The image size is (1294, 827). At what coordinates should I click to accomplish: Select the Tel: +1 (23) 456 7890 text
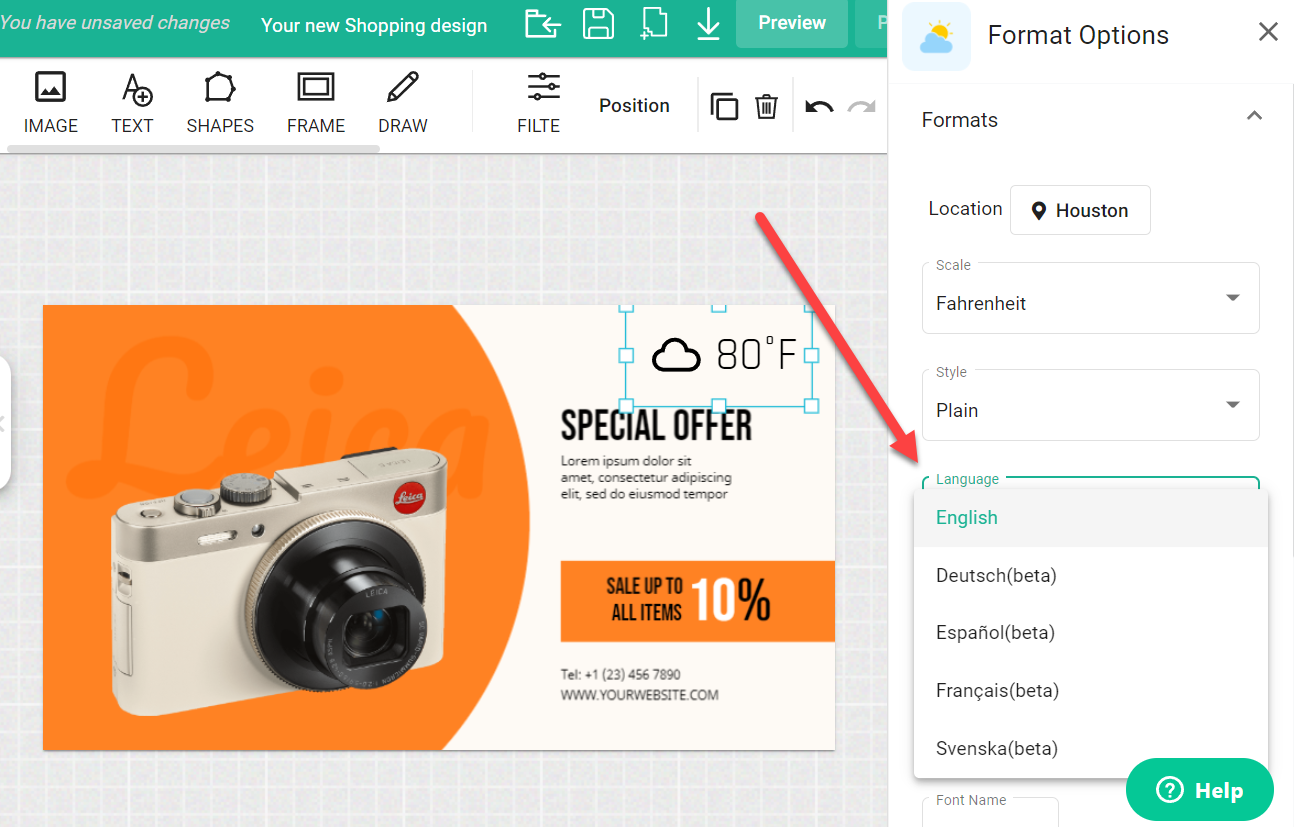(x=620, y=674)
